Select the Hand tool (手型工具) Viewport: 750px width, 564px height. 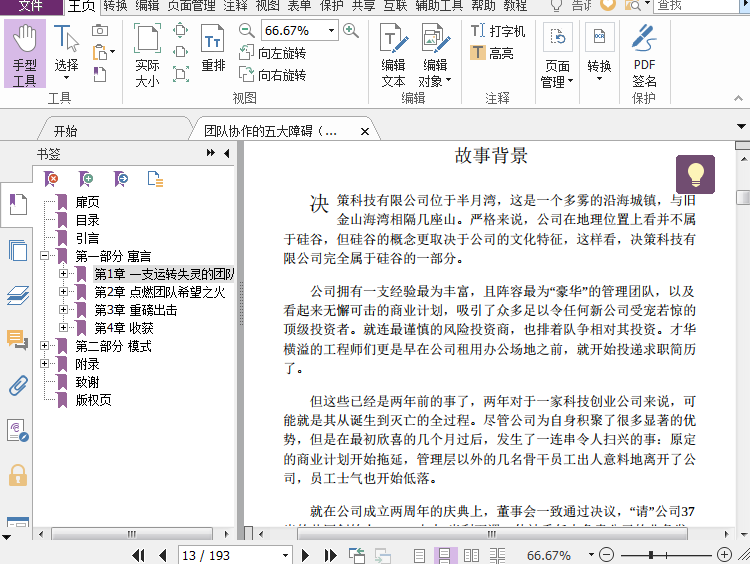[x=25, y=54]
